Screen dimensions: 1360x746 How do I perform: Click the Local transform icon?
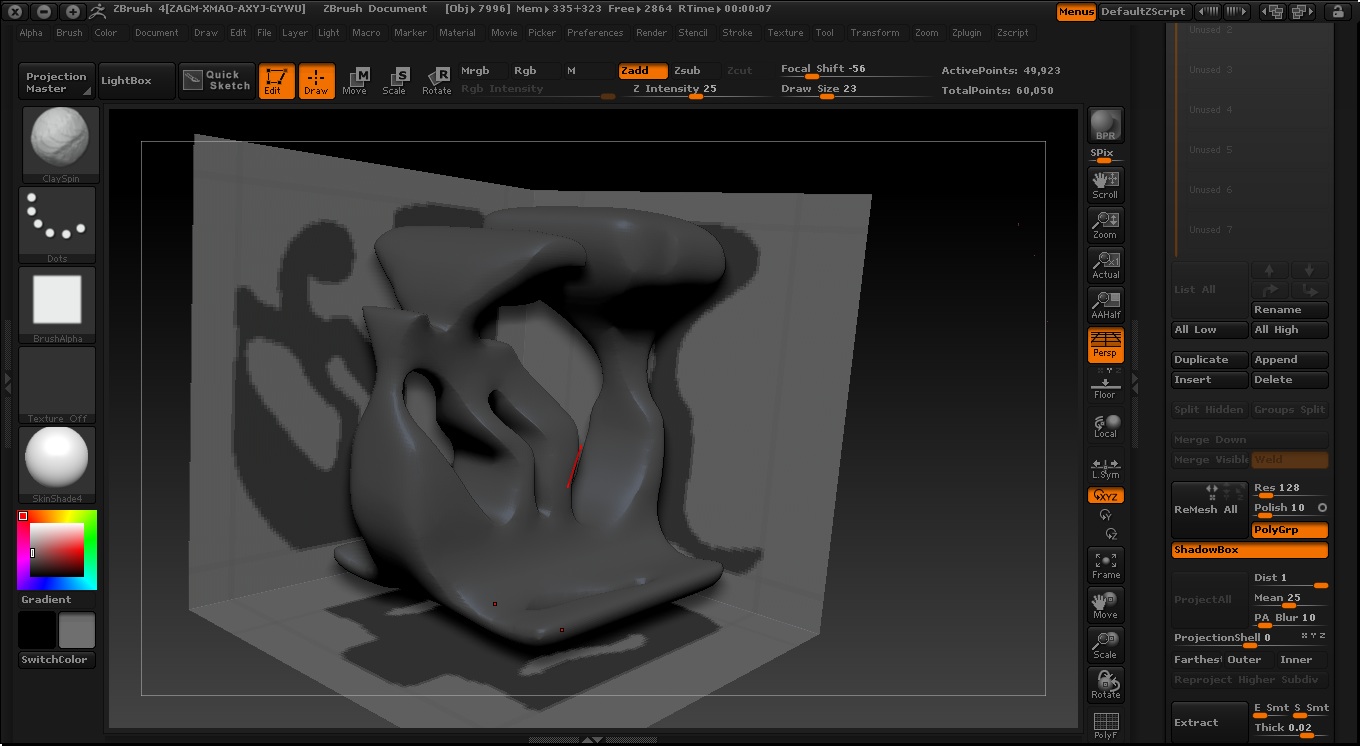1105,425
